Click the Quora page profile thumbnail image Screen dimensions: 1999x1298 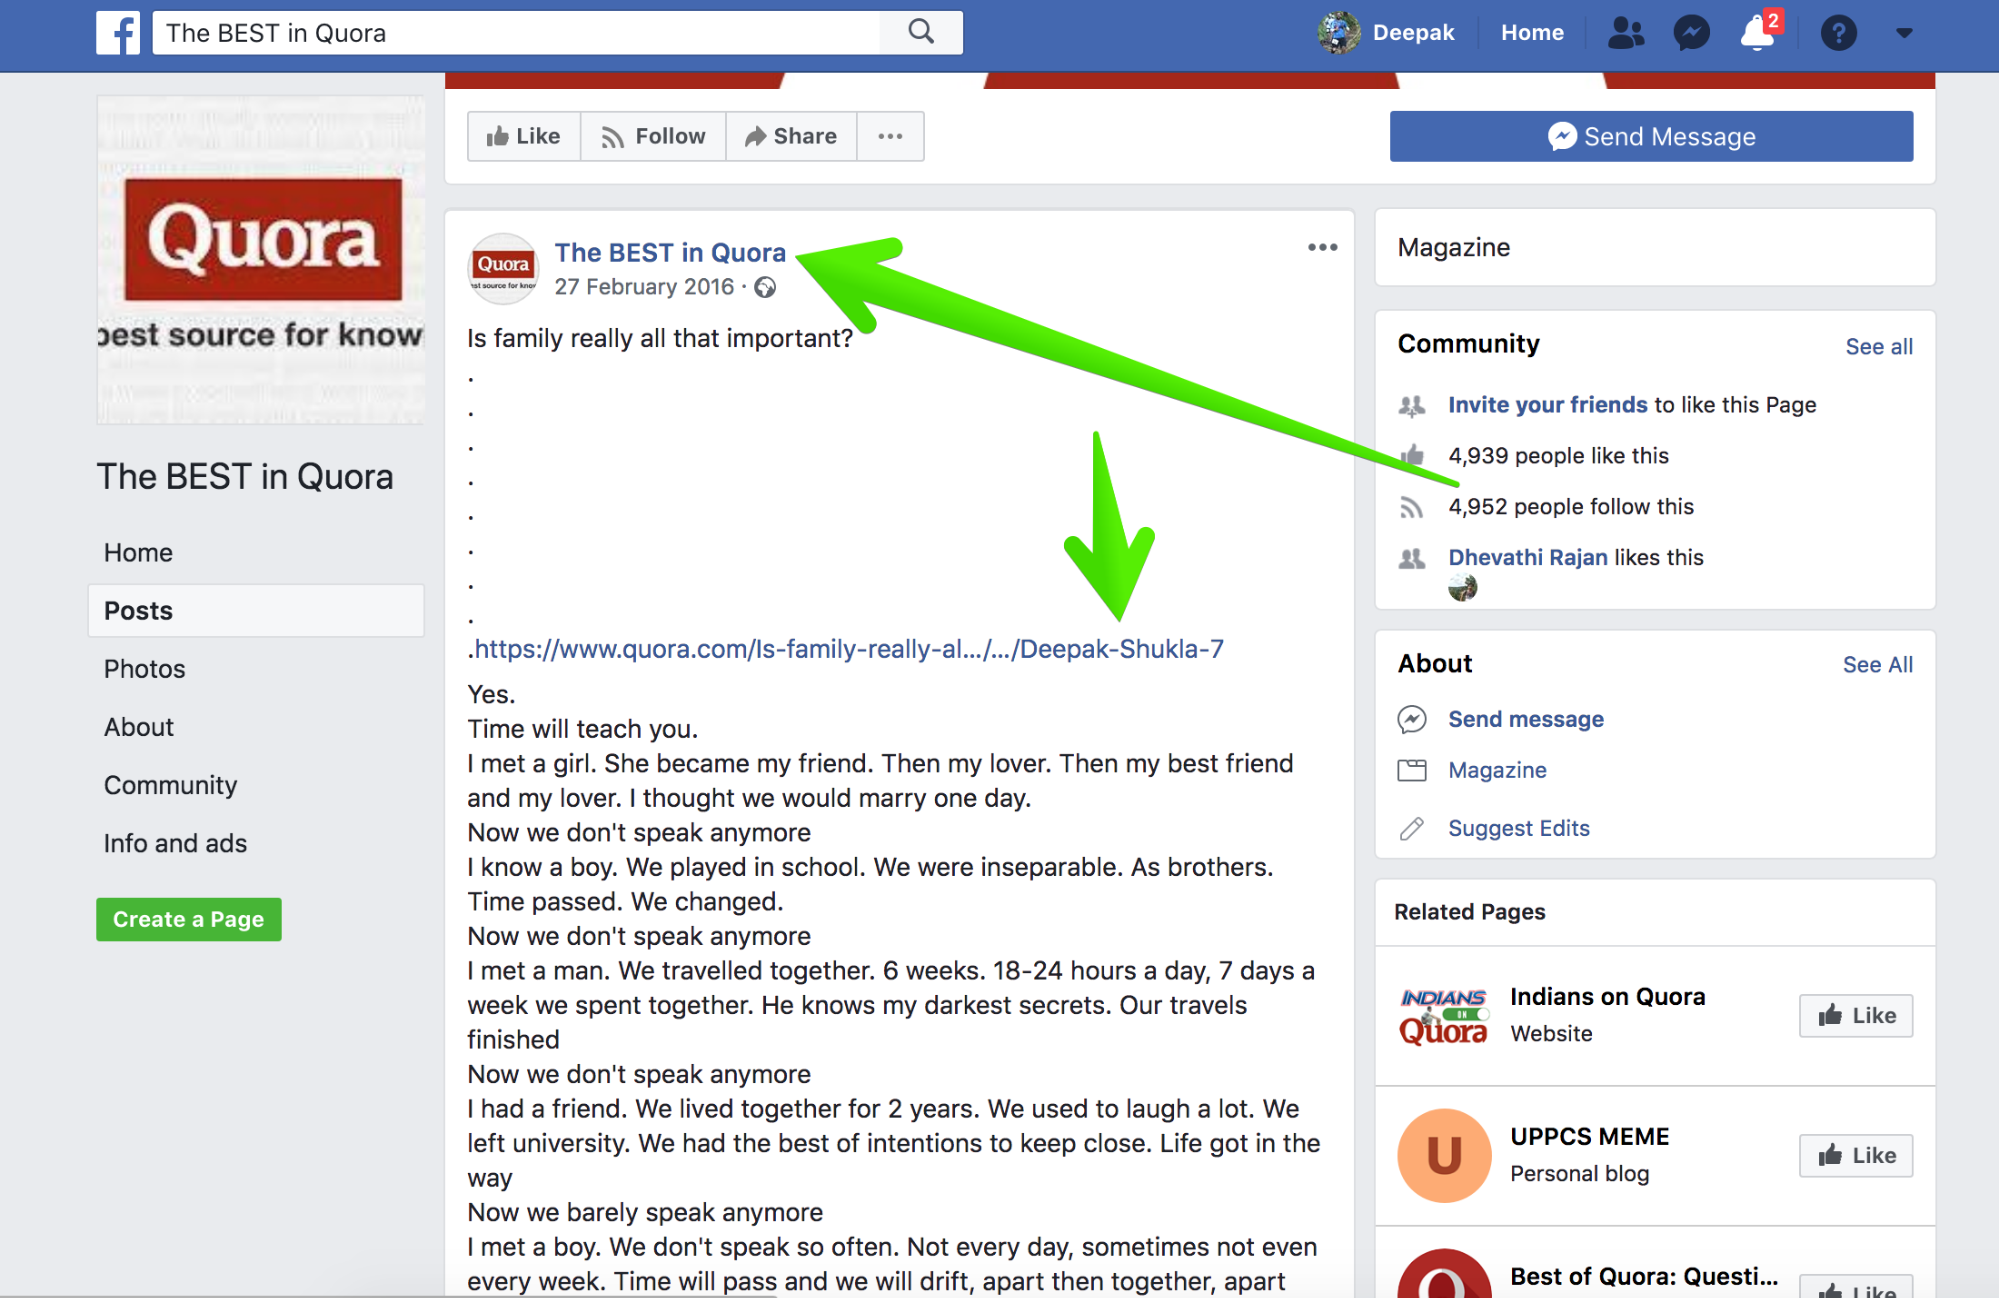click(503, 267)
